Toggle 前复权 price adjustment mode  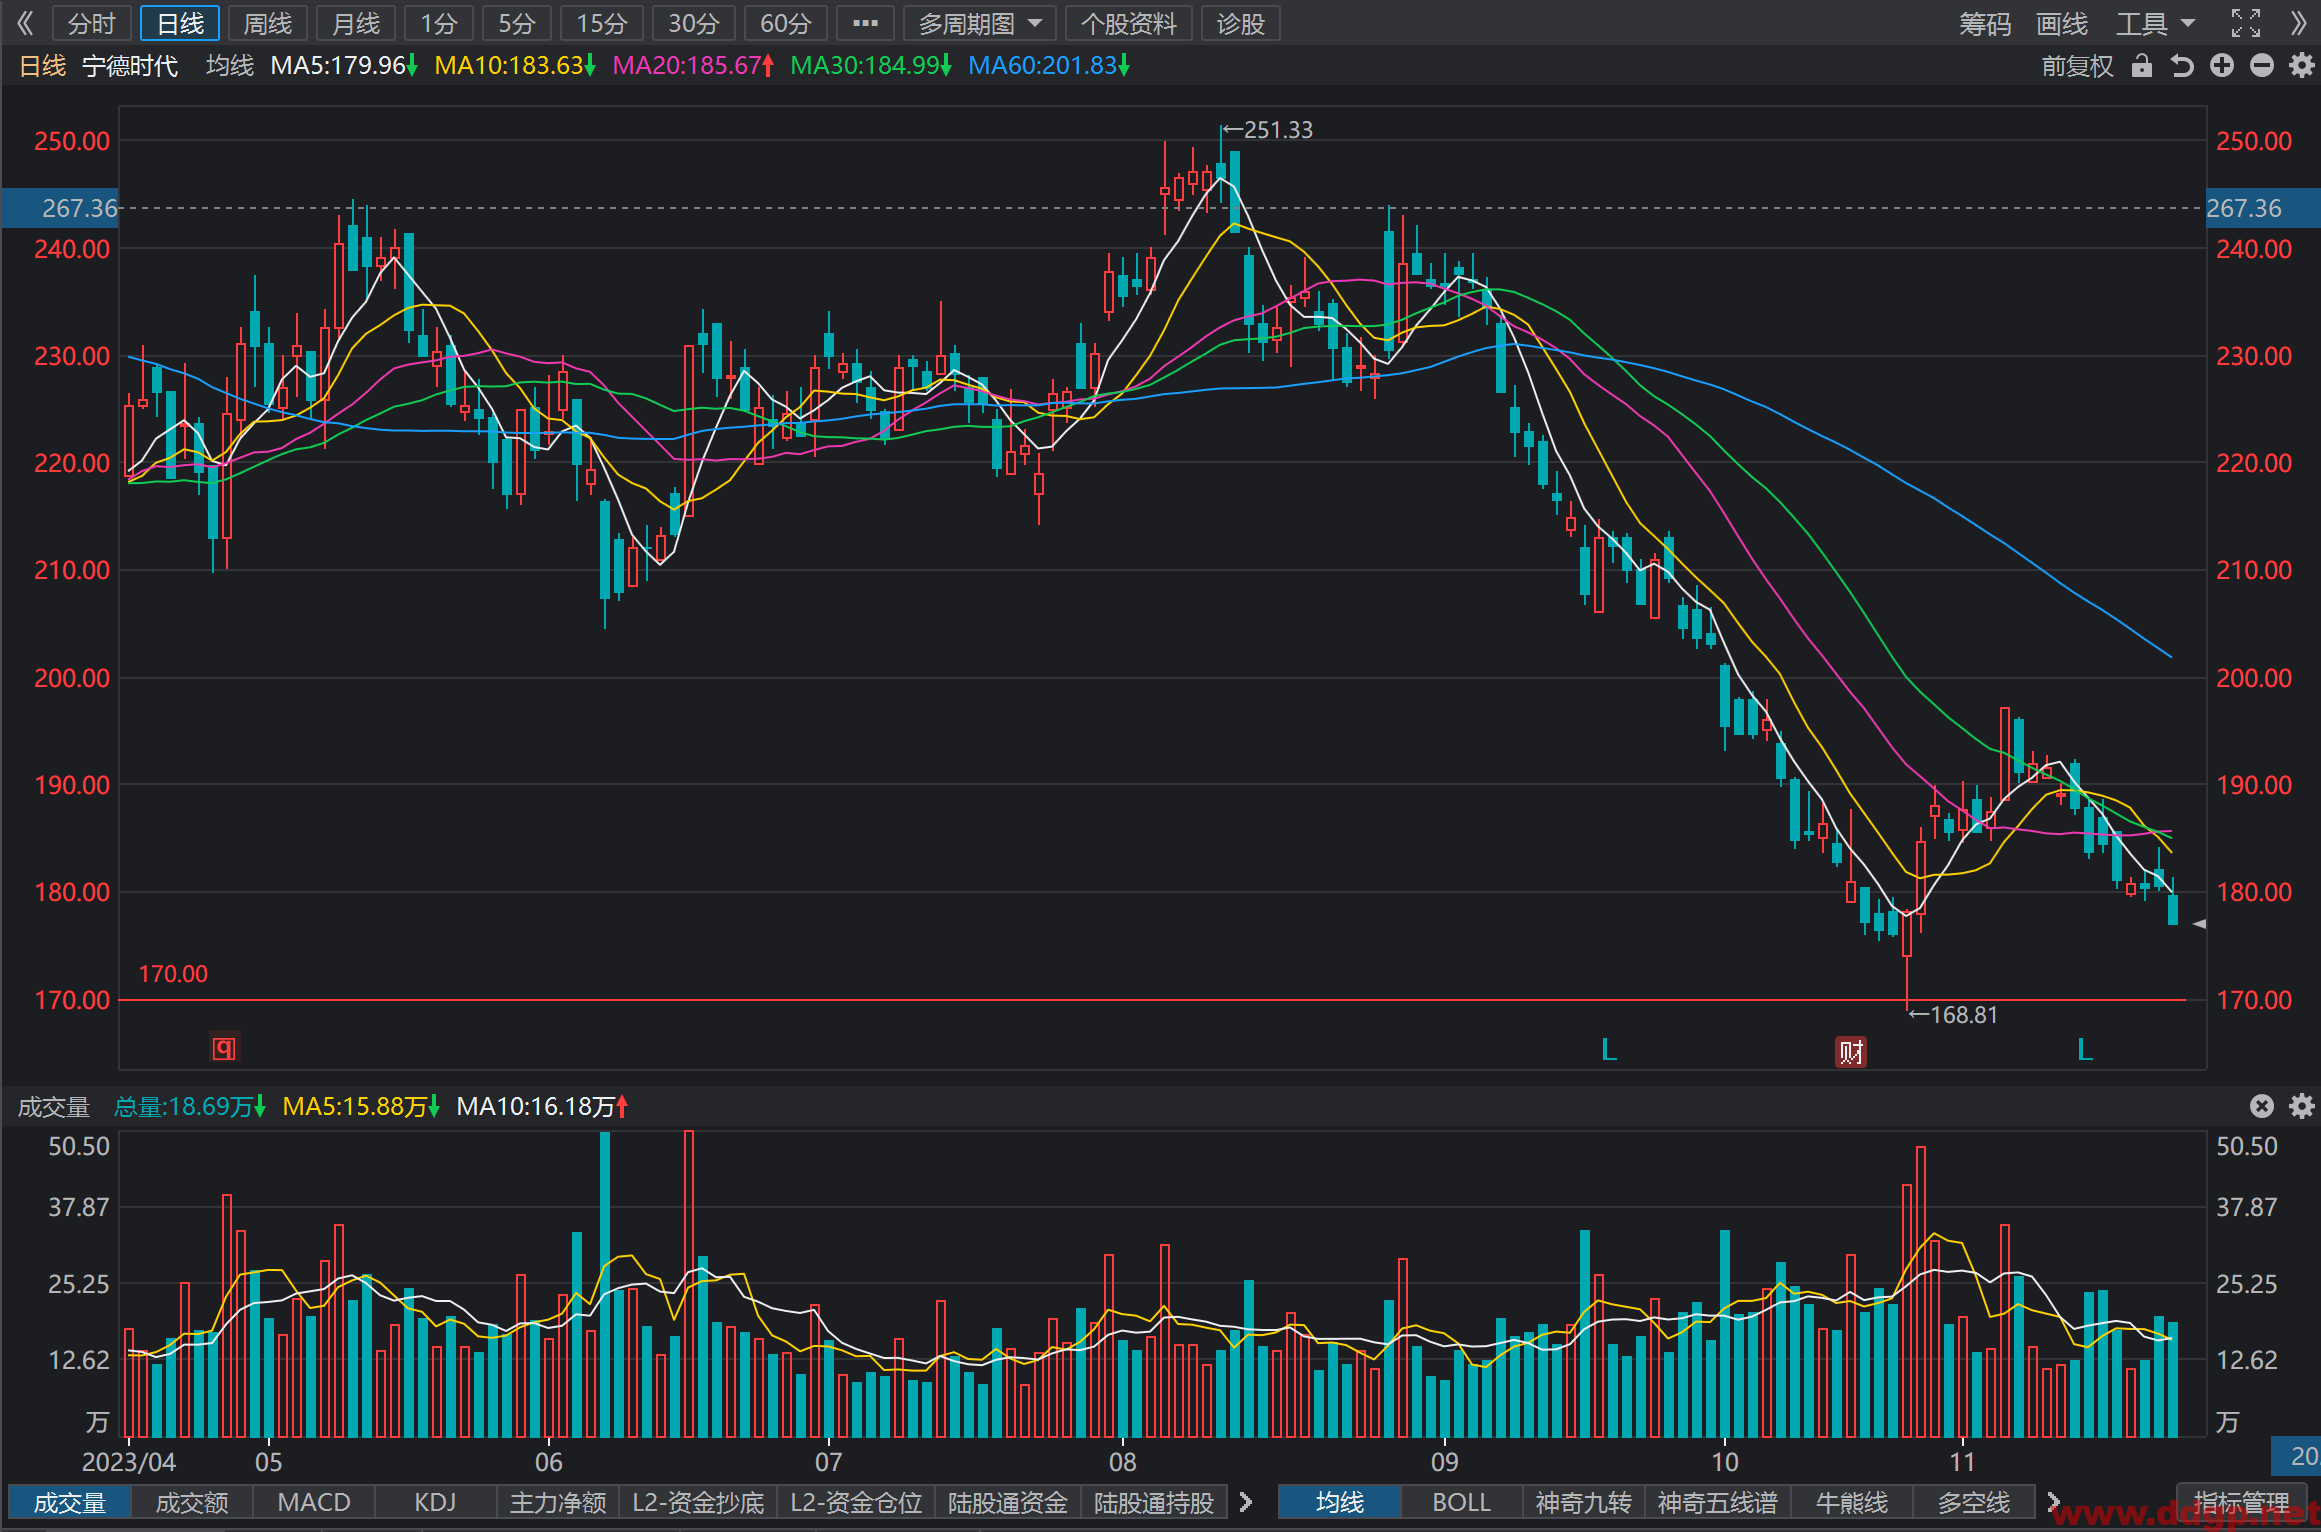(x=2077, y=66)
